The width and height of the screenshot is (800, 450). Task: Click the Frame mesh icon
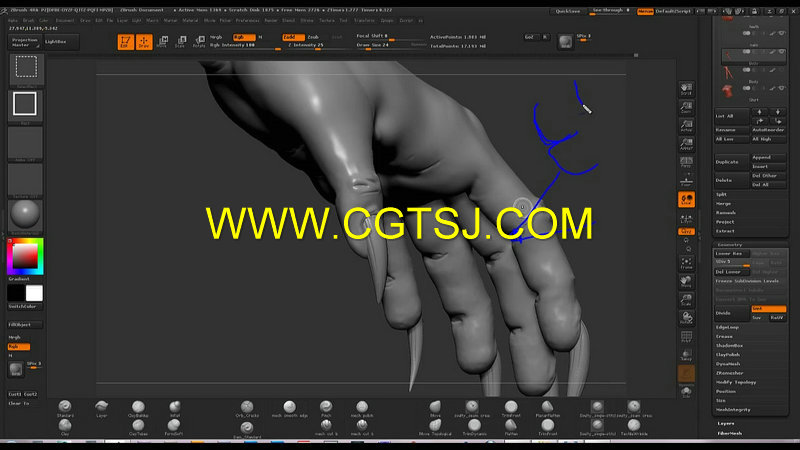686,263
